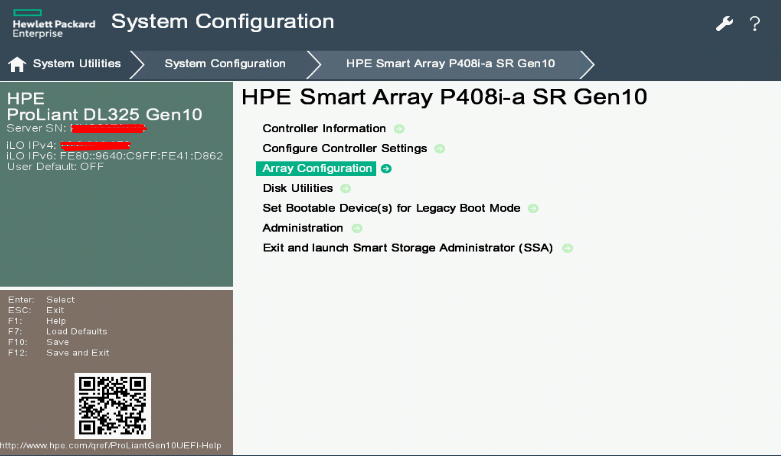The image size is (781, 456).
Task: Click arrow beside Exit and launch SSA
Action: (x=567, y=248)
